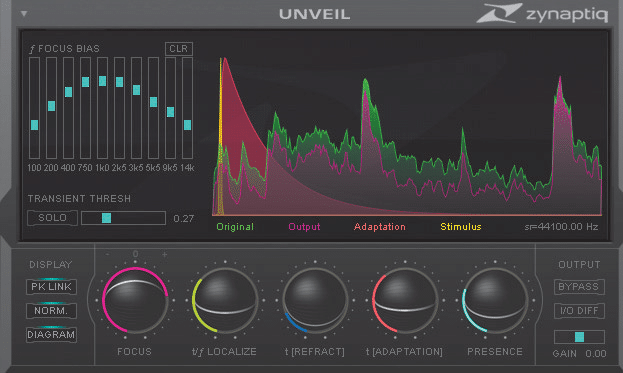The image size is (623, 373).
Task: Toggle the NORM. display option
Action: 51,311
